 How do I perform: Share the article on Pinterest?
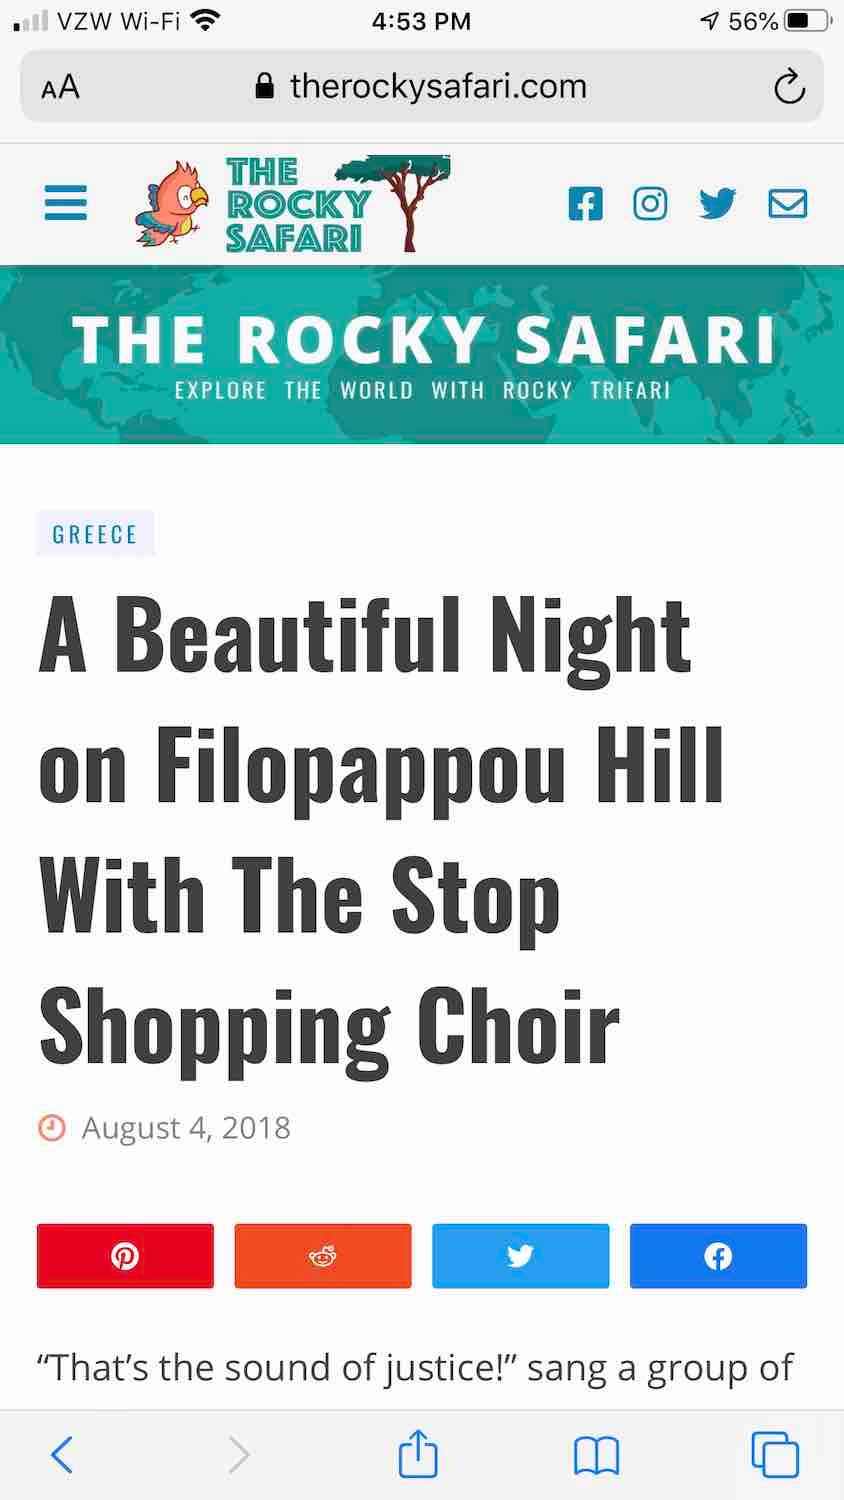pyautogui.click(x=125, y=1256)
